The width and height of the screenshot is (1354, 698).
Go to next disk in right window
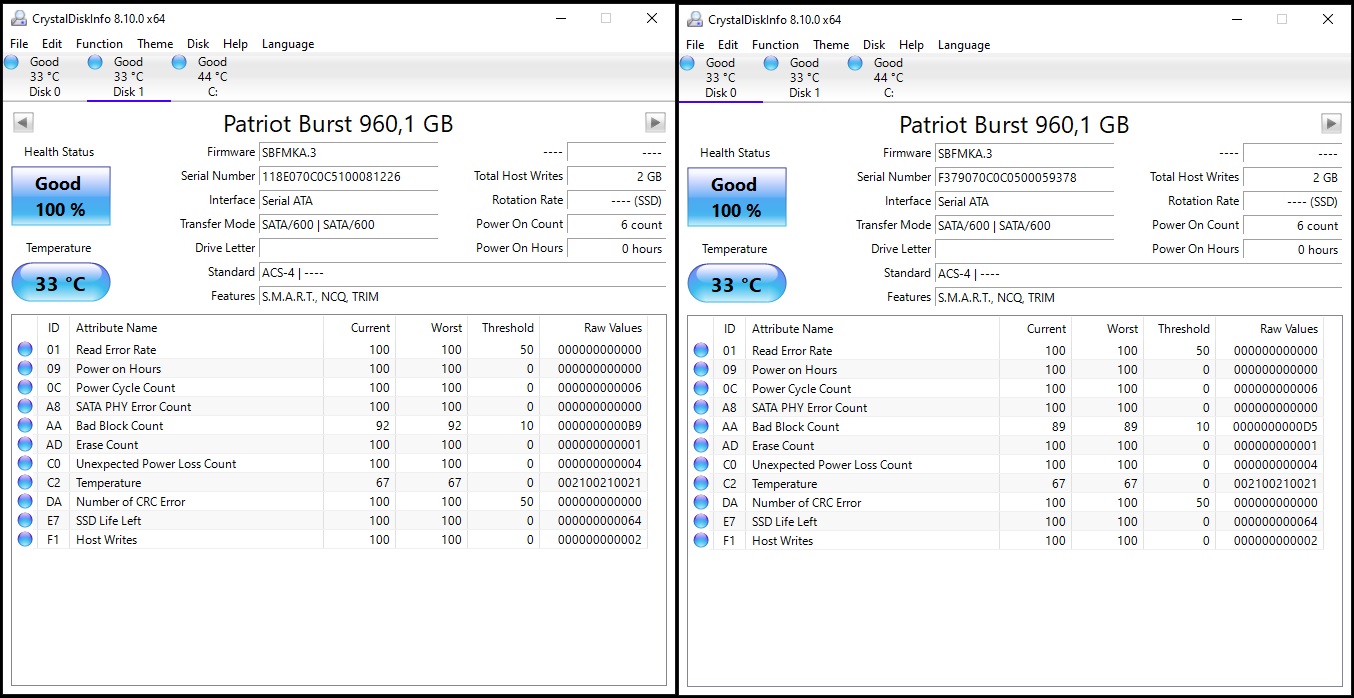pyautogui.click(x=1331, y=123)
